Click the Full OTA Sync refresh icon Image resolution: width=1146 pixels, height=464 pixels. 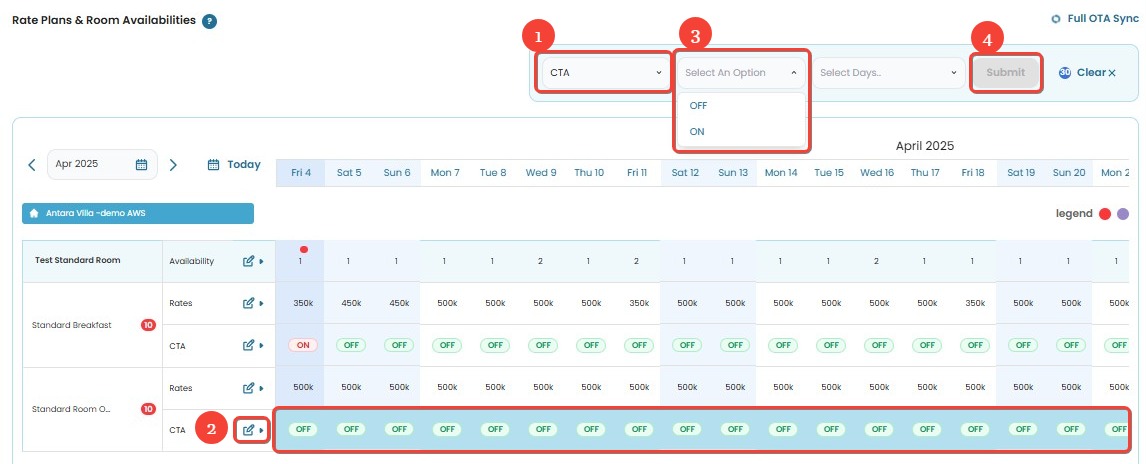tap(1055, 19)
